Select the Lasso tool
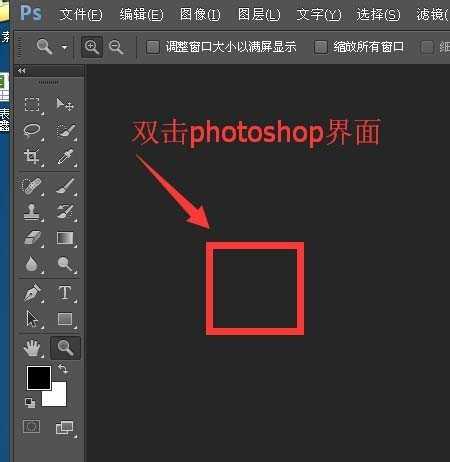450x462 pixels. pyautogui.click(x=32, y=131)
